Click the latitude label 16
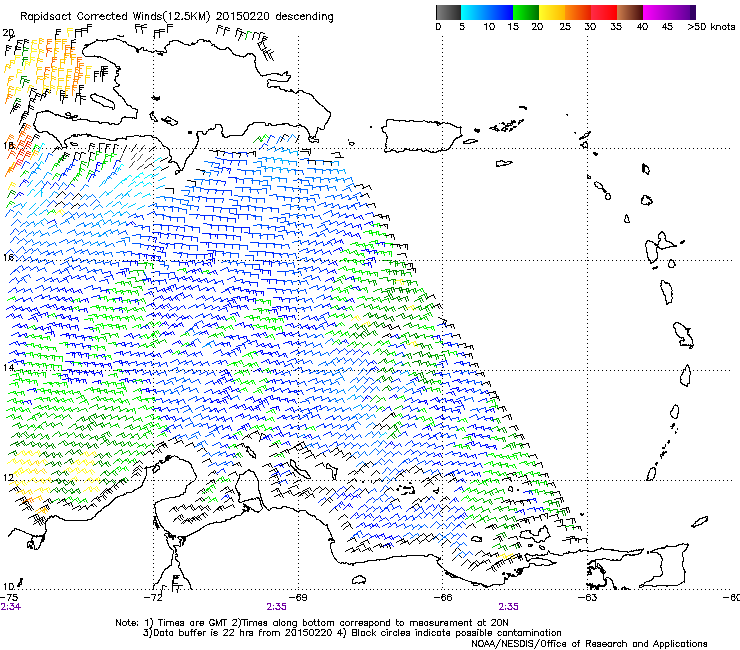 [x=8, y=258]
